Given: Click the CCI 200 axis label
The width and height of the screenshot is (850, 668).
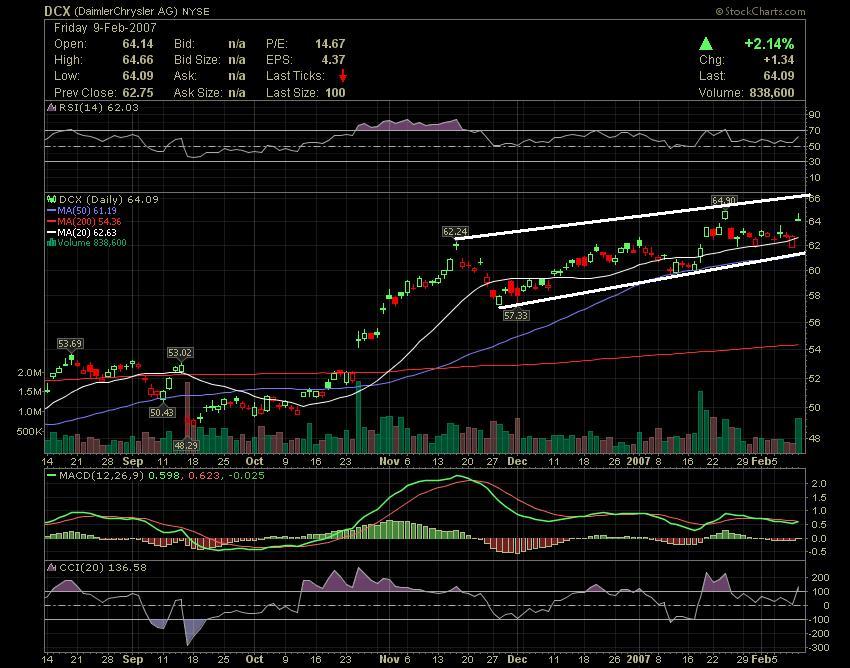Looking at the screenshot, I should click(820, 578).
